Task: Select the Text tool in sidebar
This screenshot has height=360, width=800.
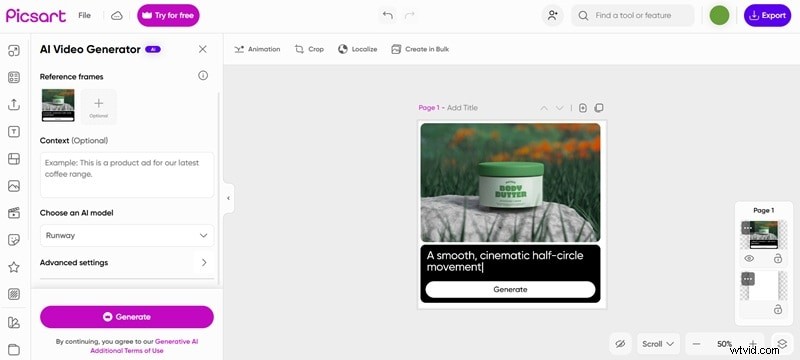Action: pyautogui.click(x=14, y=132)
